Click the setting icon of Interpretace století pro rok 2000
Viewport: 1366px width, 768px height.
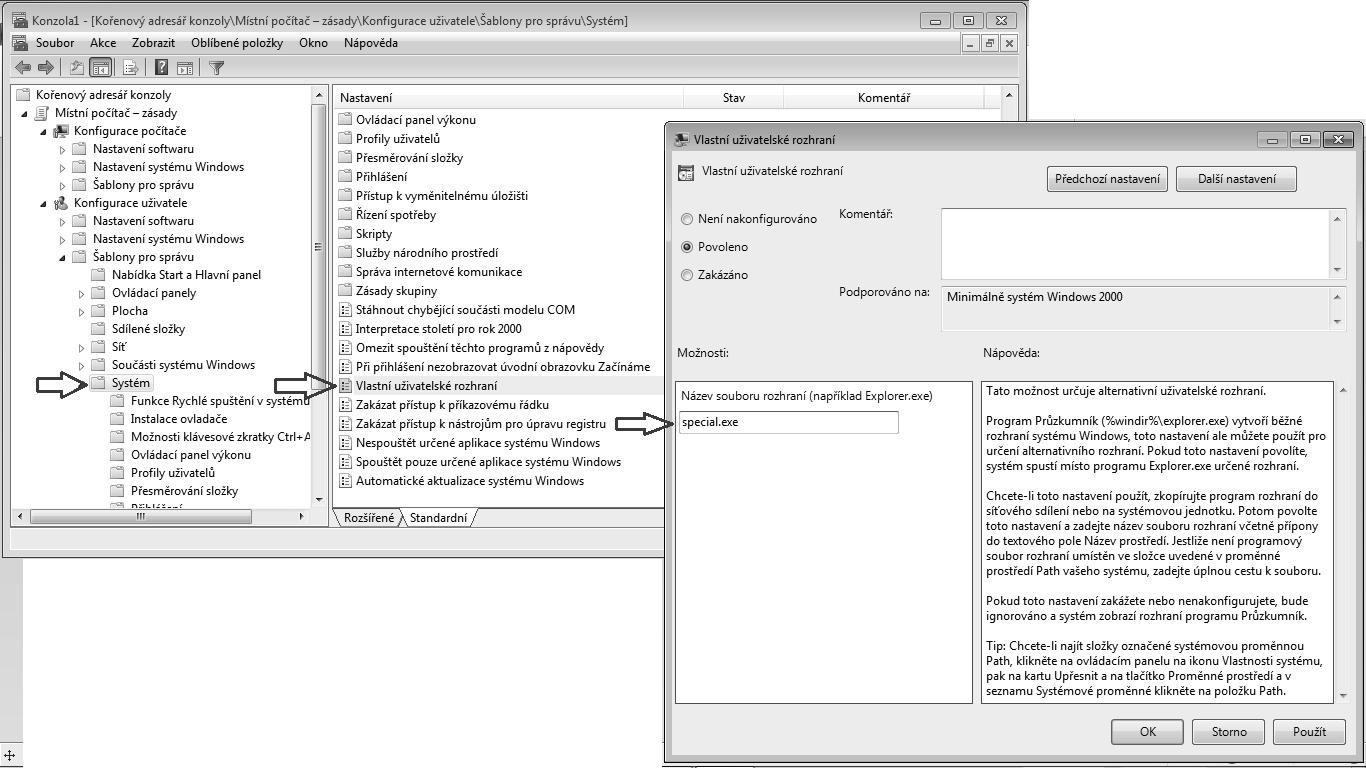346,329
